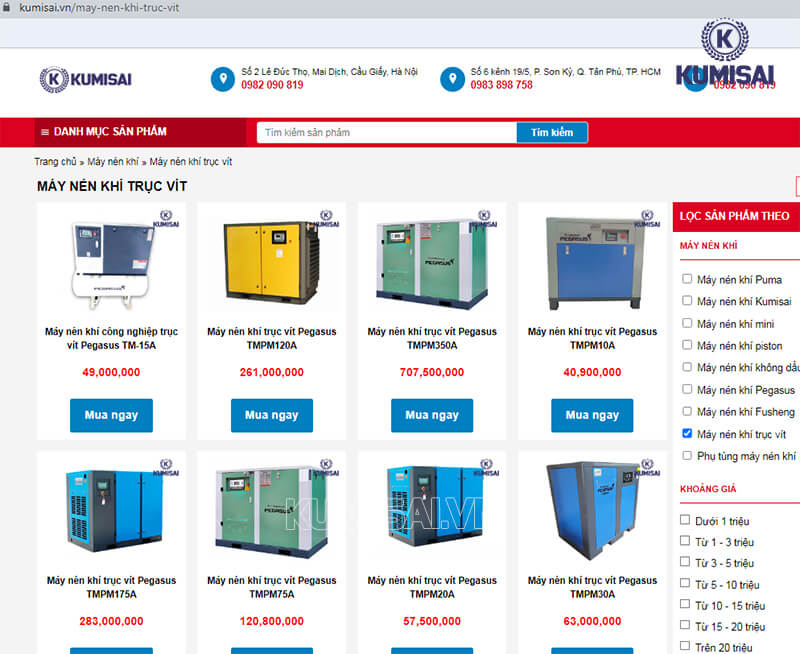
Task: Call the HCM phone number 0983 898 758
Action: click(x=502, y=85)
